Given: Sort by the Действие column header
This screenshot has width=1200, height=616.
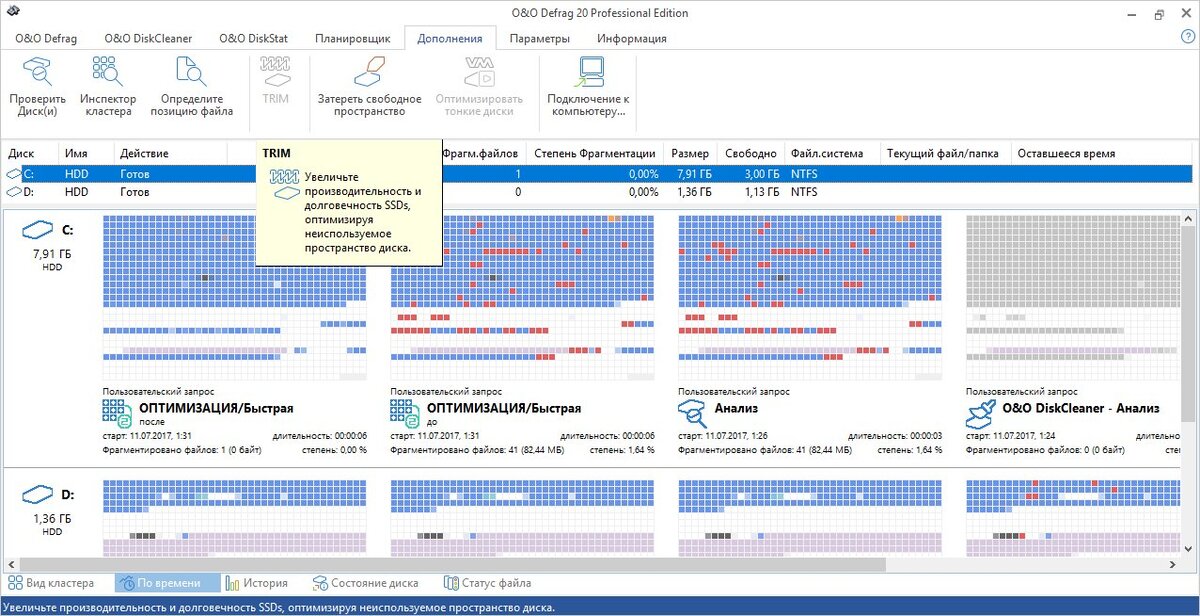Looking at the screenshot, I should coord(170,153).
